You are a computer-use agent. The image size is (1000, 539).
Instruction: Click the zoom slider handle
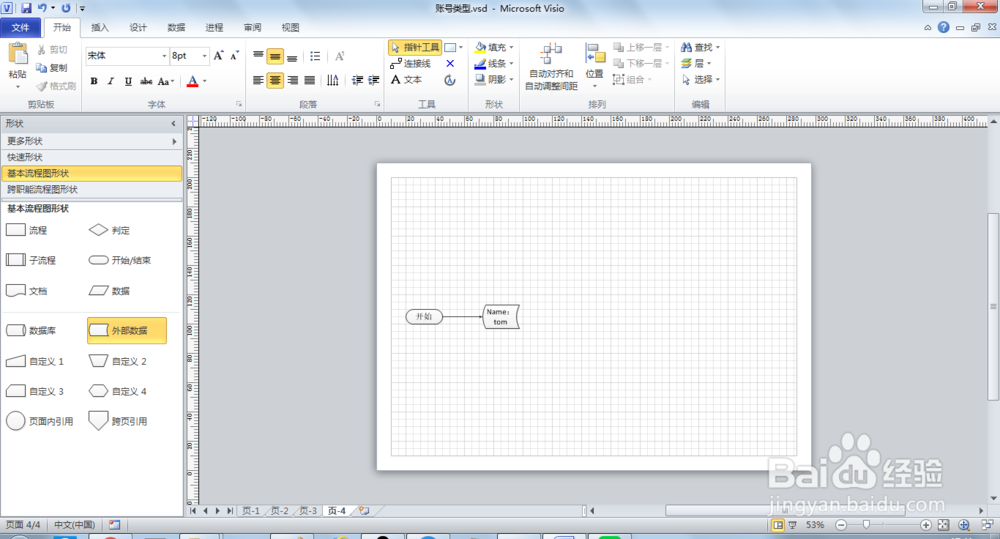[866, 525]
